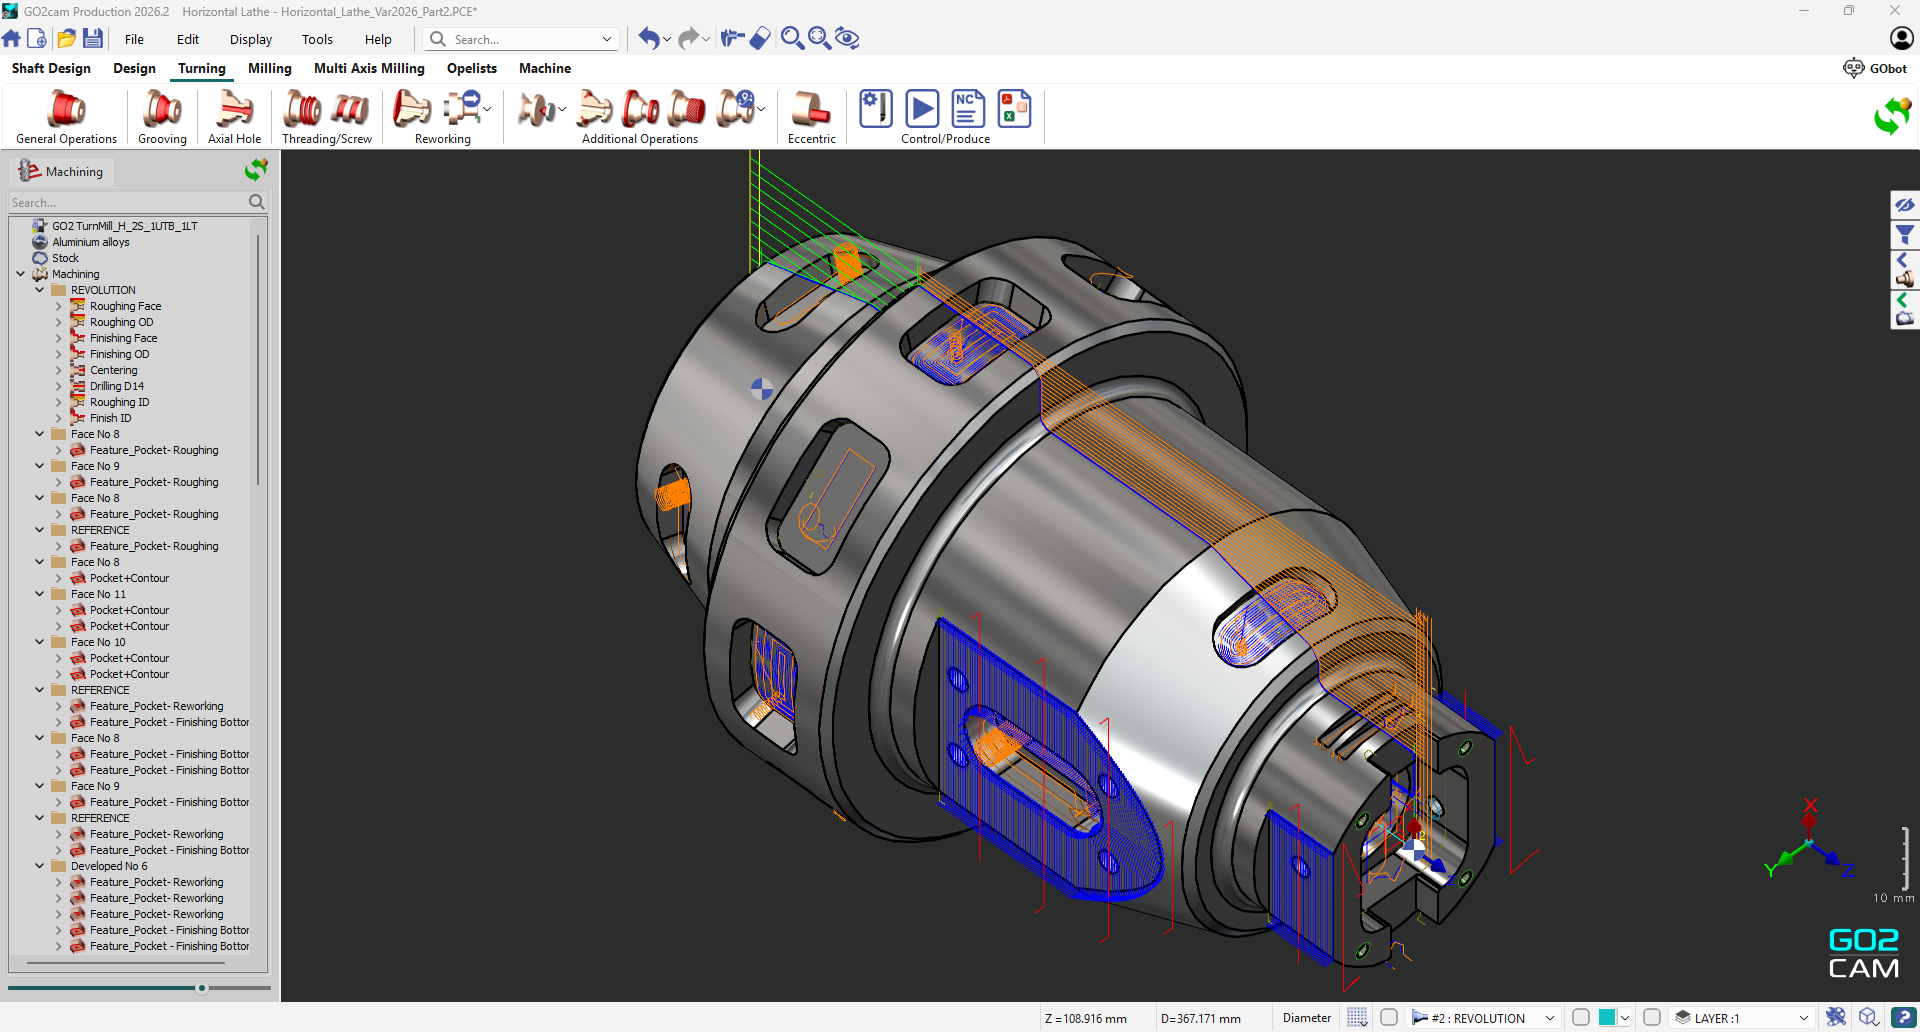Viewport: 1920px width, 1032px height.
Task: Toggle the hide/show eye icon
Action: point(1904,205)
